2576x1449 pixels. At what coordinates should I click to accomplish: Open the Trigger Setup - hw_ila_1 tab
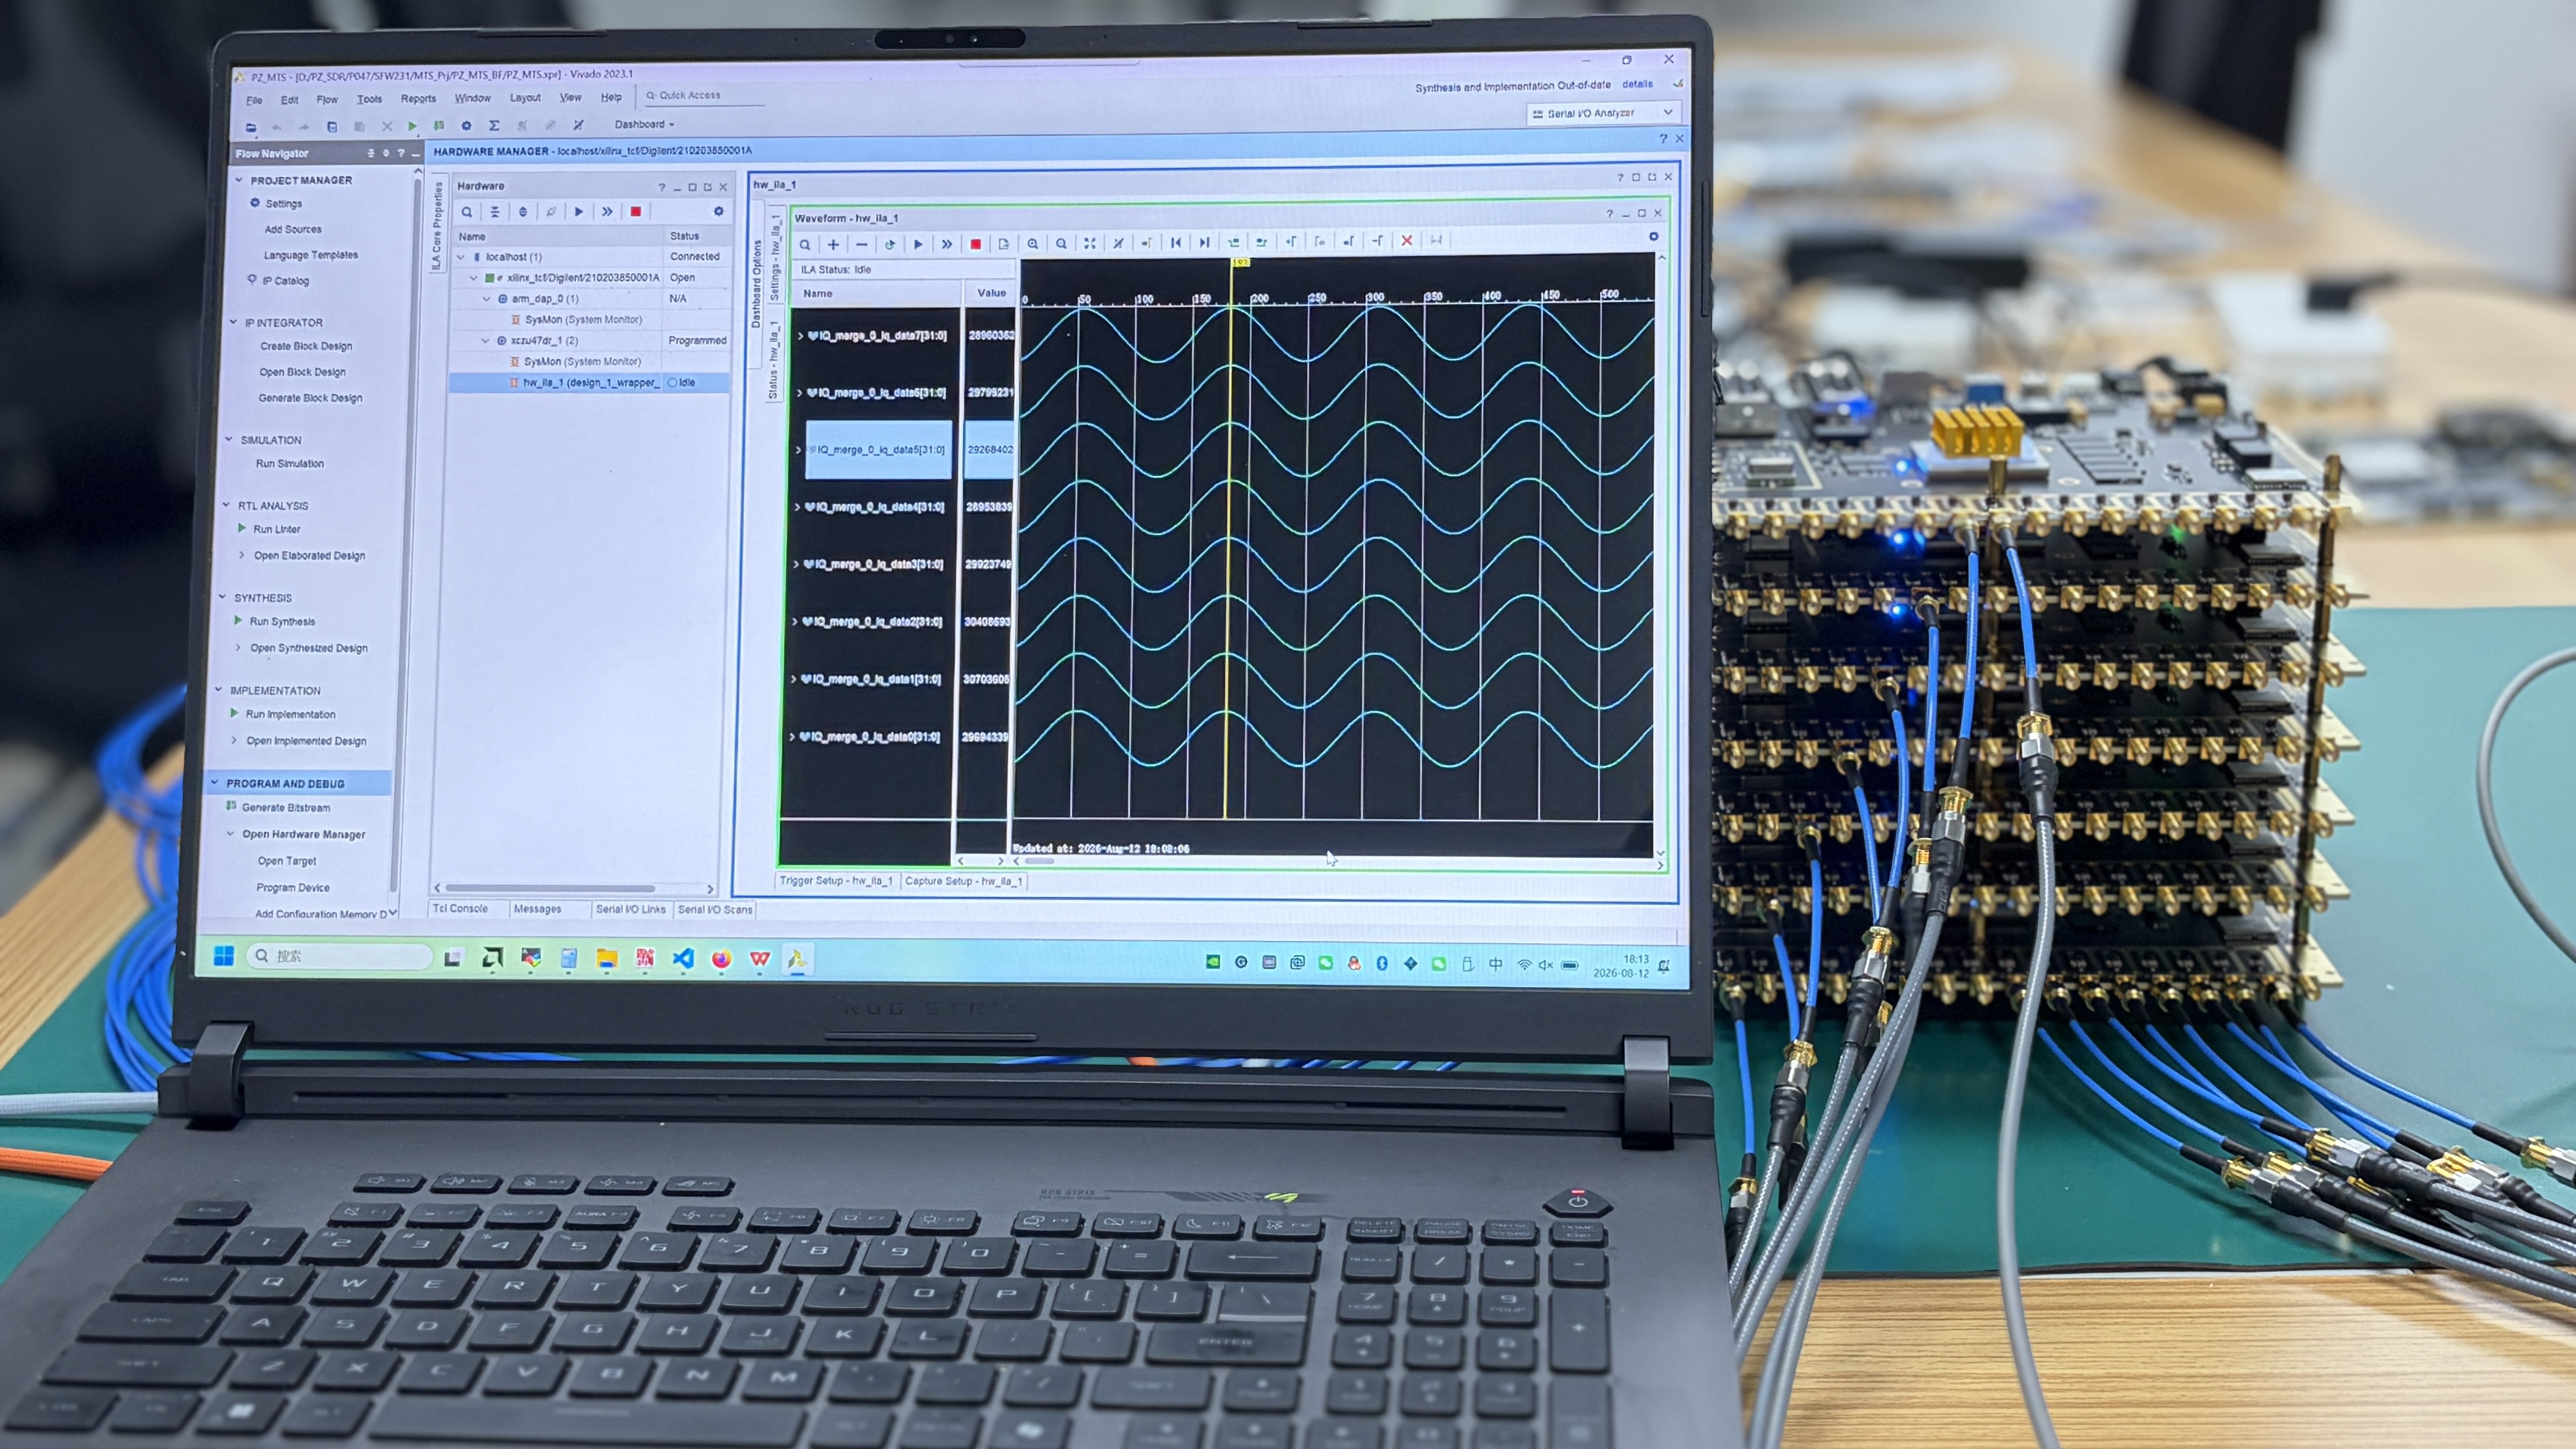pos(836,881)
